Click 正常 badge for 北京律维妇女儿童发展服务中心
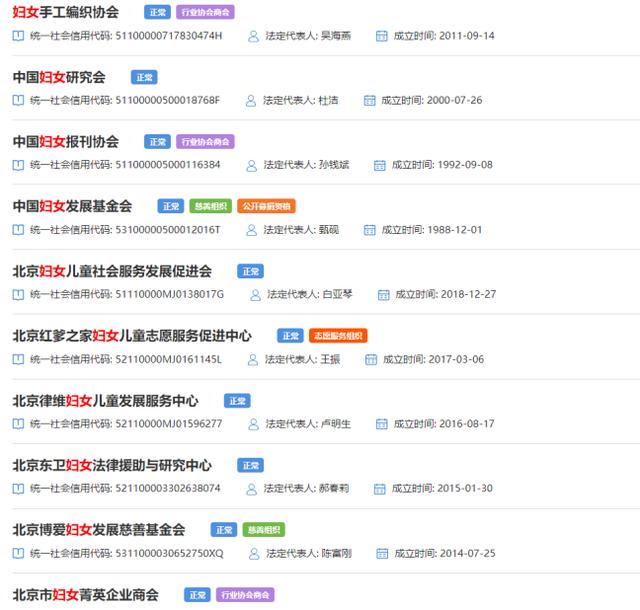 click(237, 401)
